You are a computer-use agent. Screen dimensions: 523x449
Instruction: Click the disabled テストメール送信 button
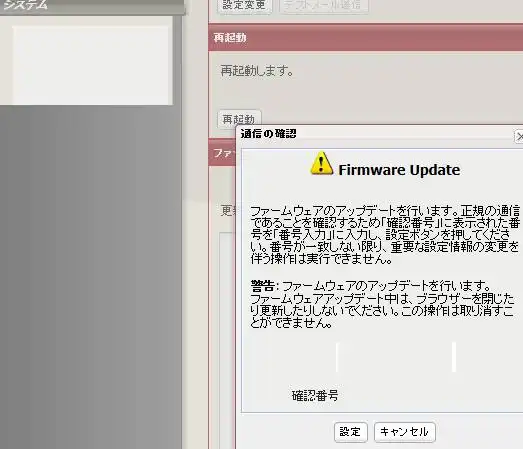pos(324,5)
